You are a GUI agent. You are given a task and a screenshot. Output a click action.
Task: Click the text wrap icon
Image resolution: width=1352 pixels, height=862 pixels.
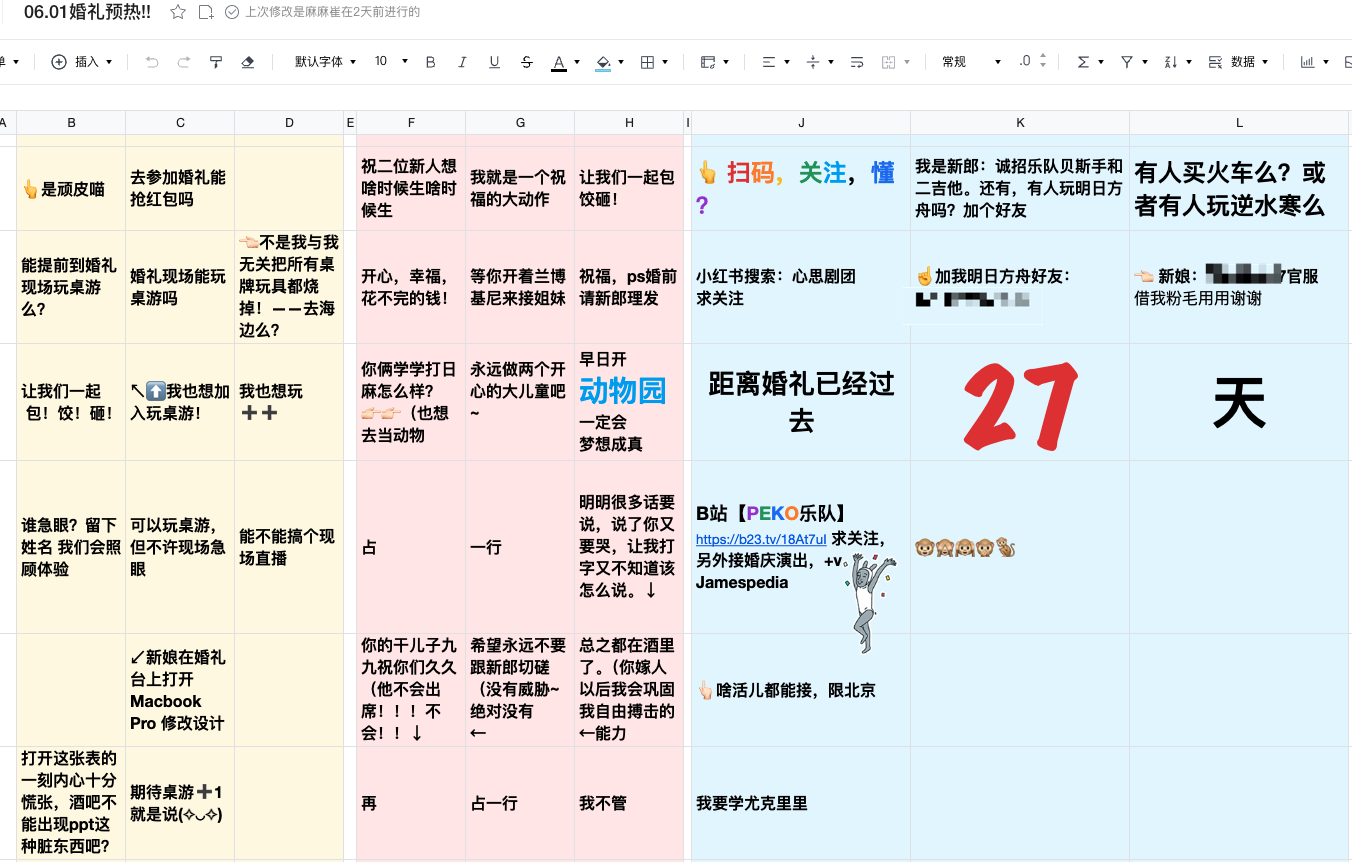(x=857, y=62)
